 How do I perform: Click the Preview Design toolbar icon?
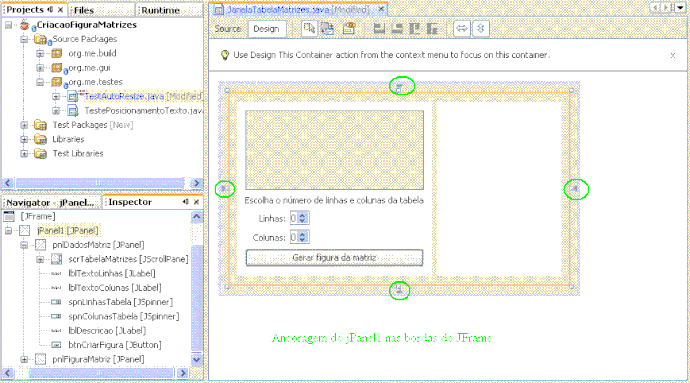tap(349, 29)
